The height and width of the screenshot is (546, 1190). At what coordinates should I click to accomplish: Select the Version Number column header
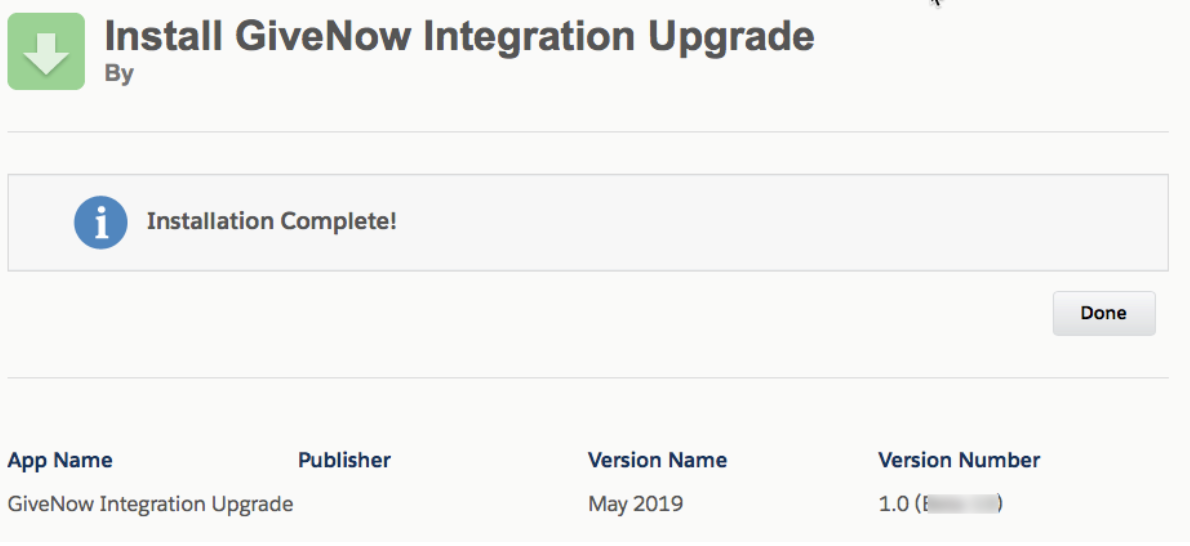tap(959, 460)
